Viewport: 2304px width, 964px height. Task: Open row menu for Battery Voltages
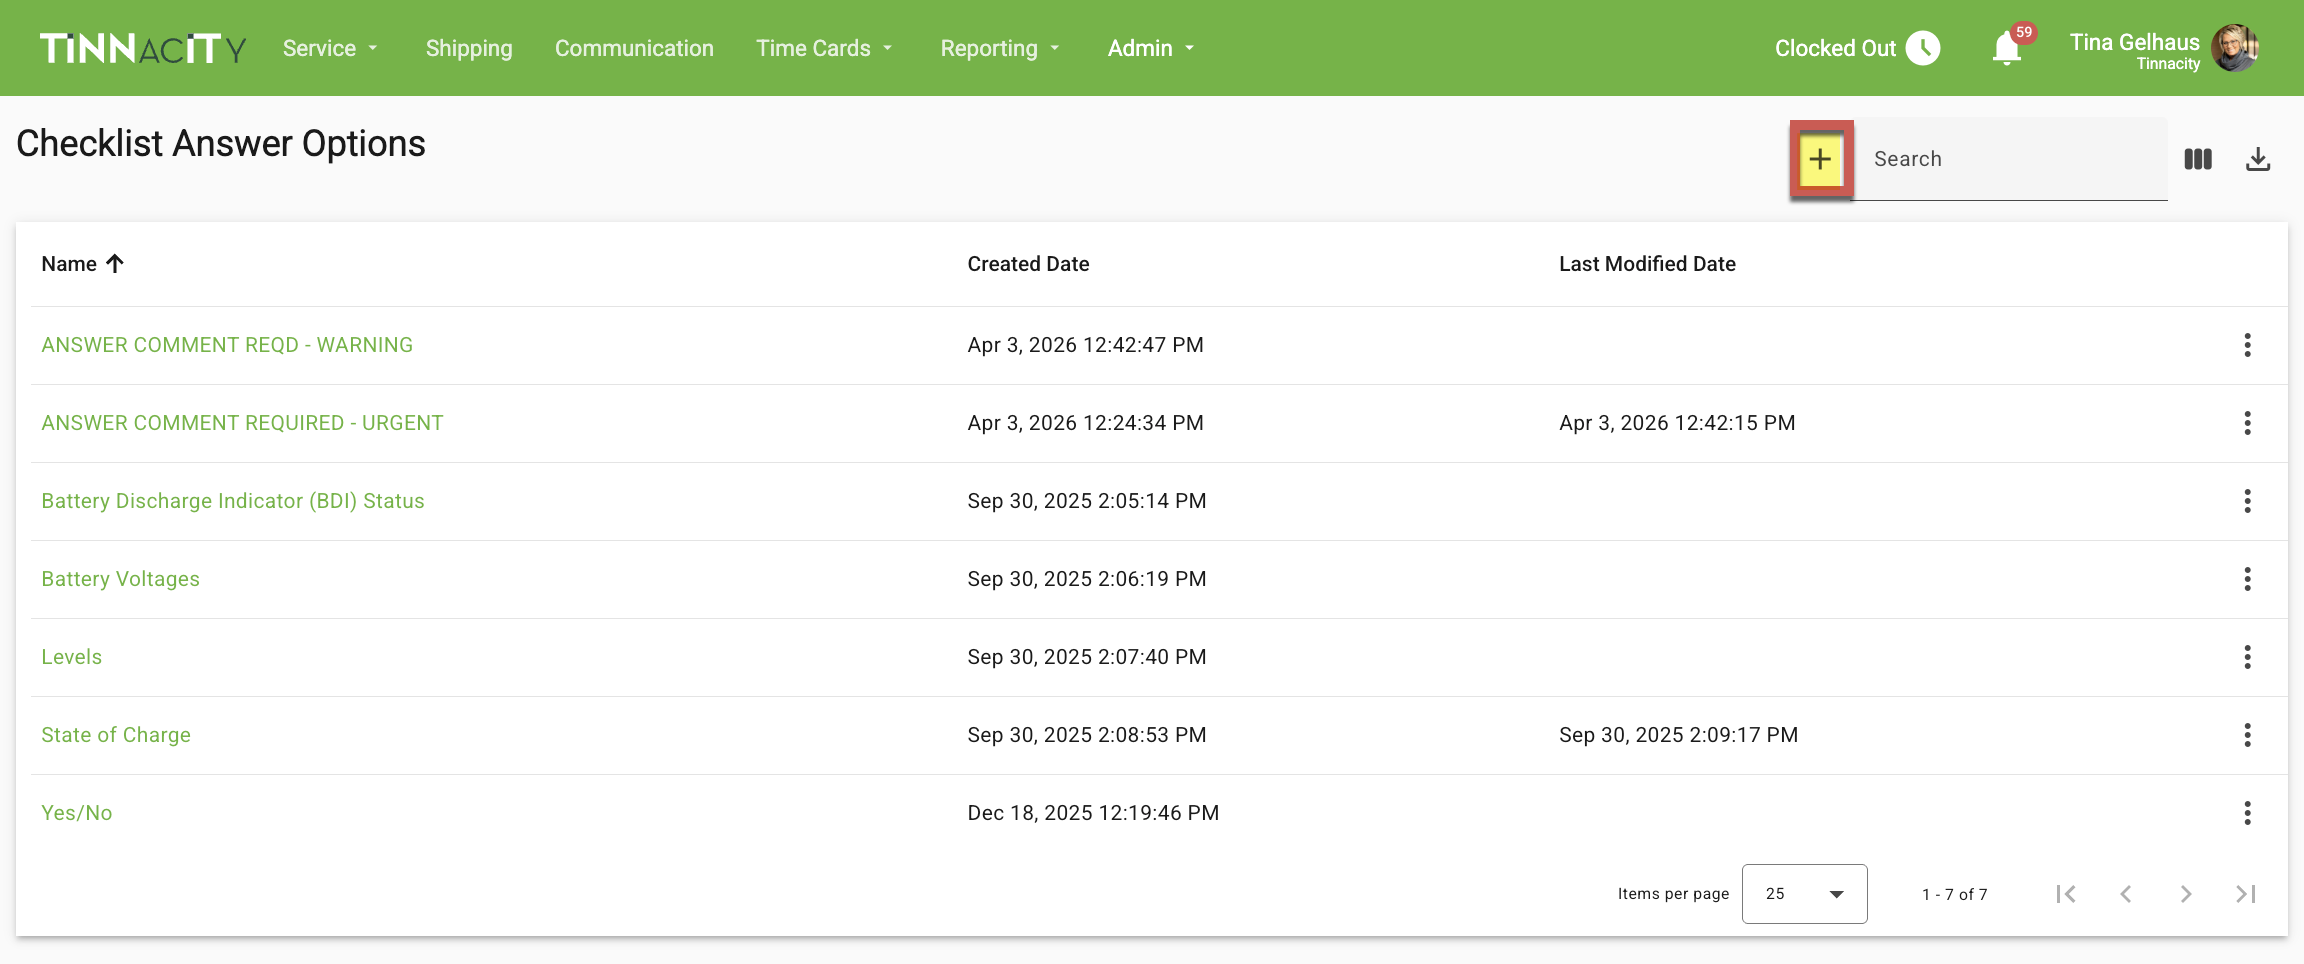[2247, 579]
